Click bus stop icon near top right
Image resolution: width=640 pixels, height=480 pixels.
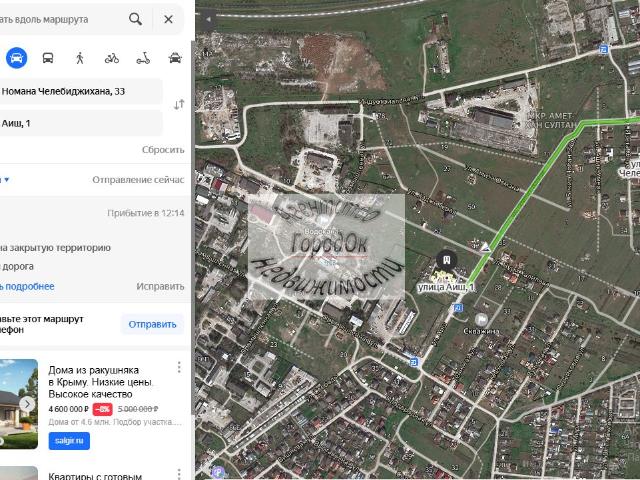604,49
